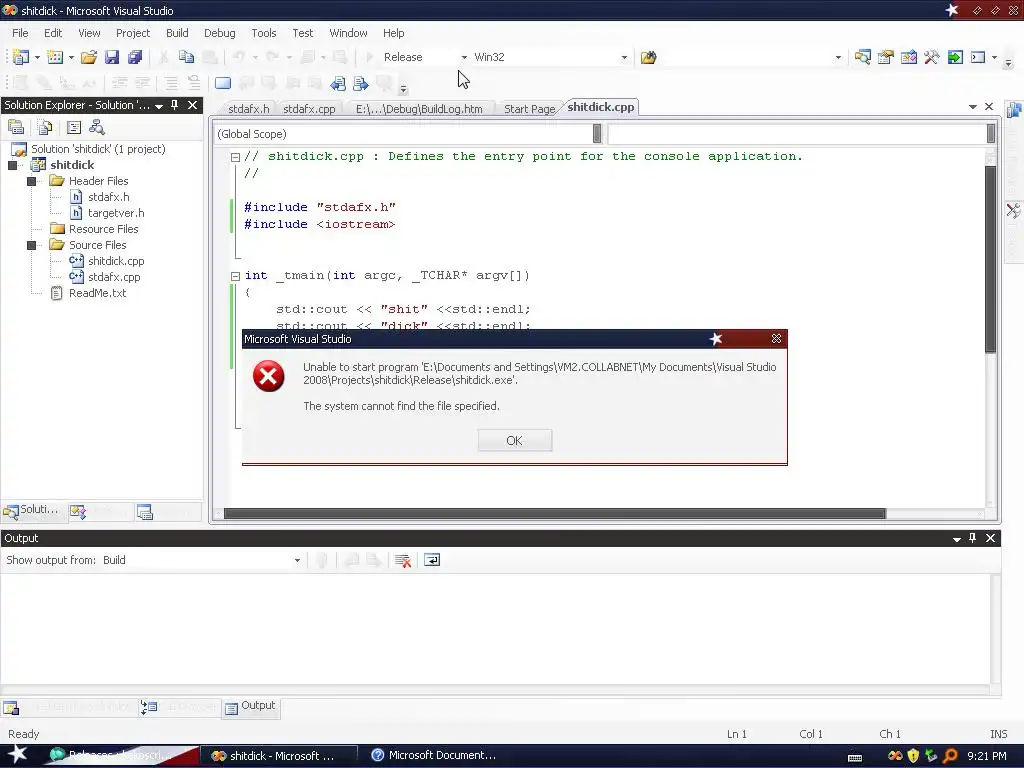The image size is (1024, 768).
Task: Click the Start Page toolbar icon
Action: [x=955, y=57]
